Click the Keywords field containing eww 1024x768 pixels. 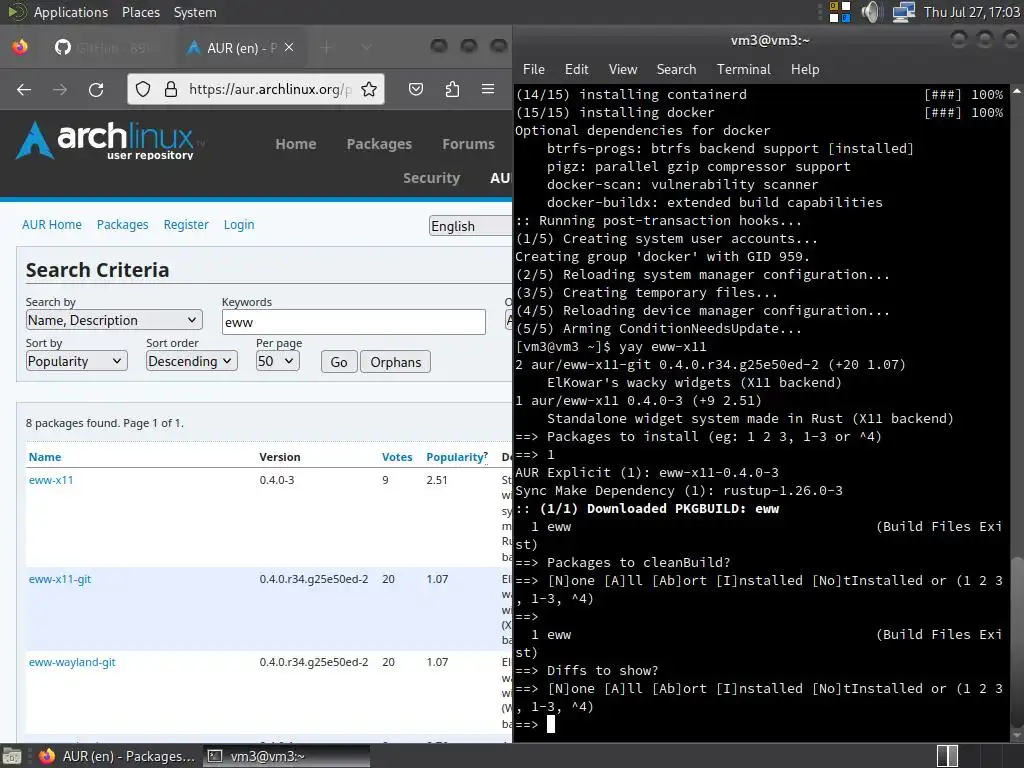coord(353,322)
